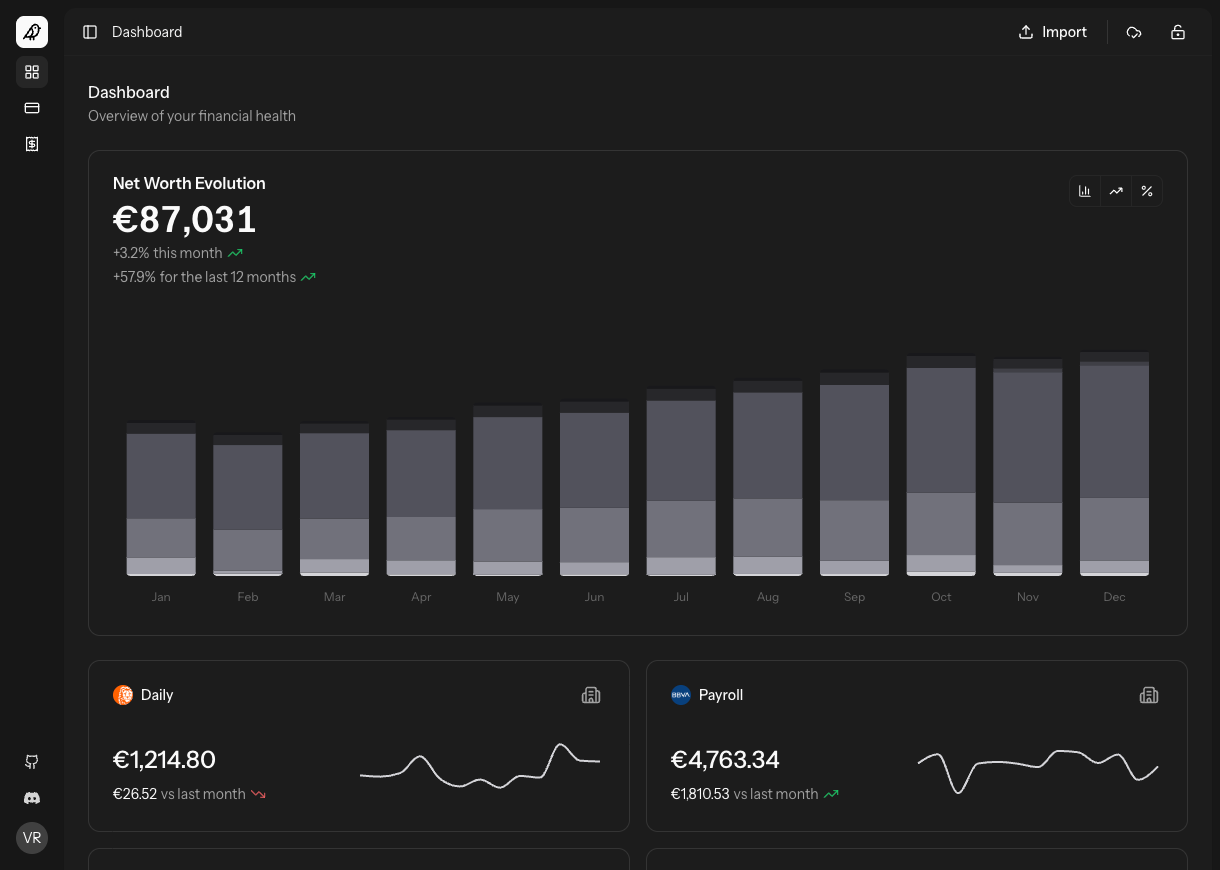Image resolution: width=1220 pixels, height=870 pixels.
Task: Open the credit card accounts page
Action: pyautogui.click(x=32, y=108)
